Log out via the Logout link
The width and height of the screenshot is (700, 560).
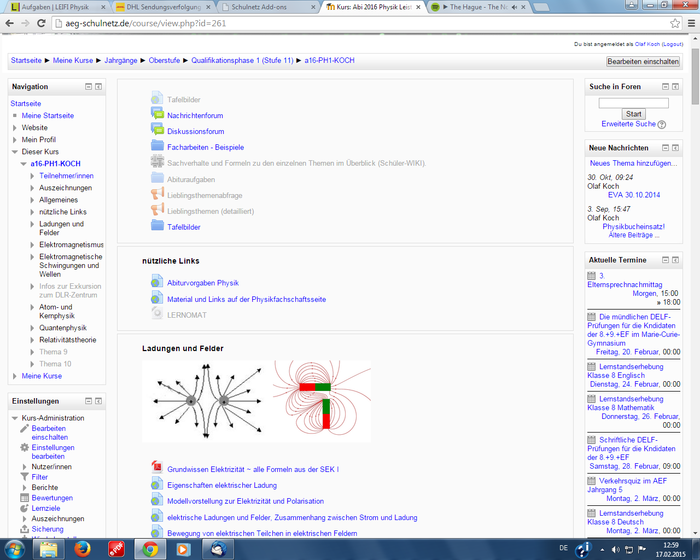coord(672,44)
